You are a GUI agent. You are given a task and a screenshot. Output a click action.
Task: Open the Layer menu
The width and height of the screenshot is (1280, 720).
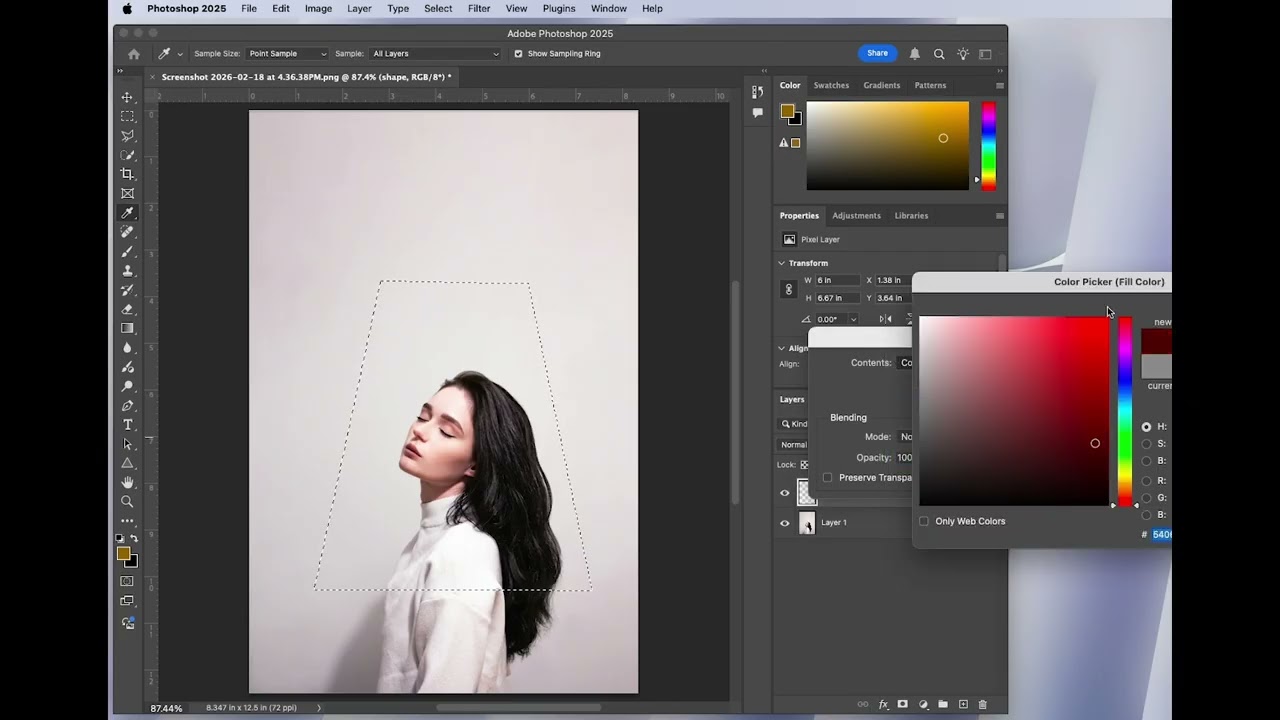coord(359,8)
